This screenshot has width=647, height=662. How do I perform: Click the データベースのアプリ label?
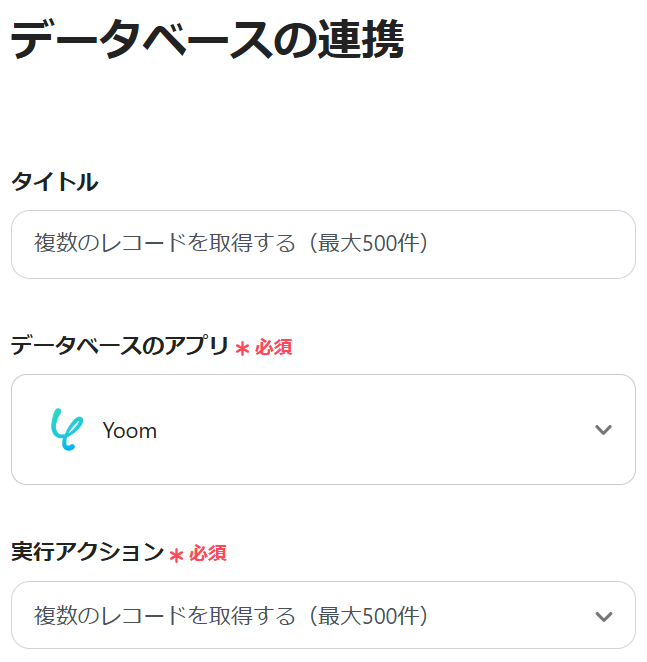tap(120, 346)
